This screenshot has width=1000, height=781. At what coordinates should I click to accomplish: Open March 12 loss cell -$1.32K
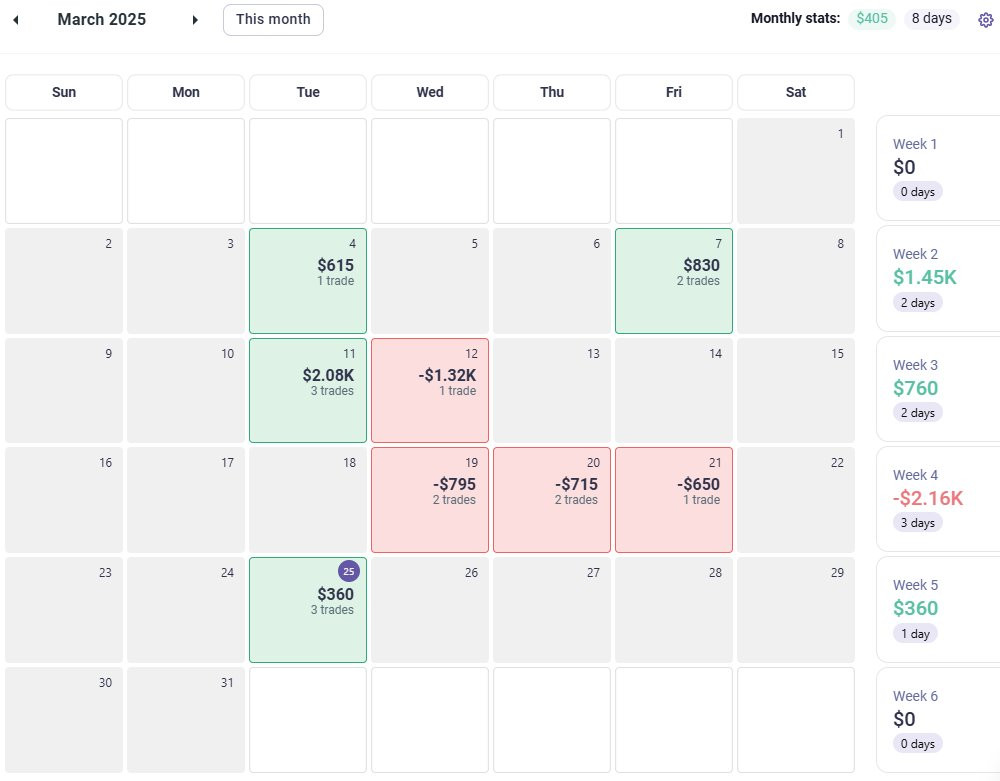430,390
